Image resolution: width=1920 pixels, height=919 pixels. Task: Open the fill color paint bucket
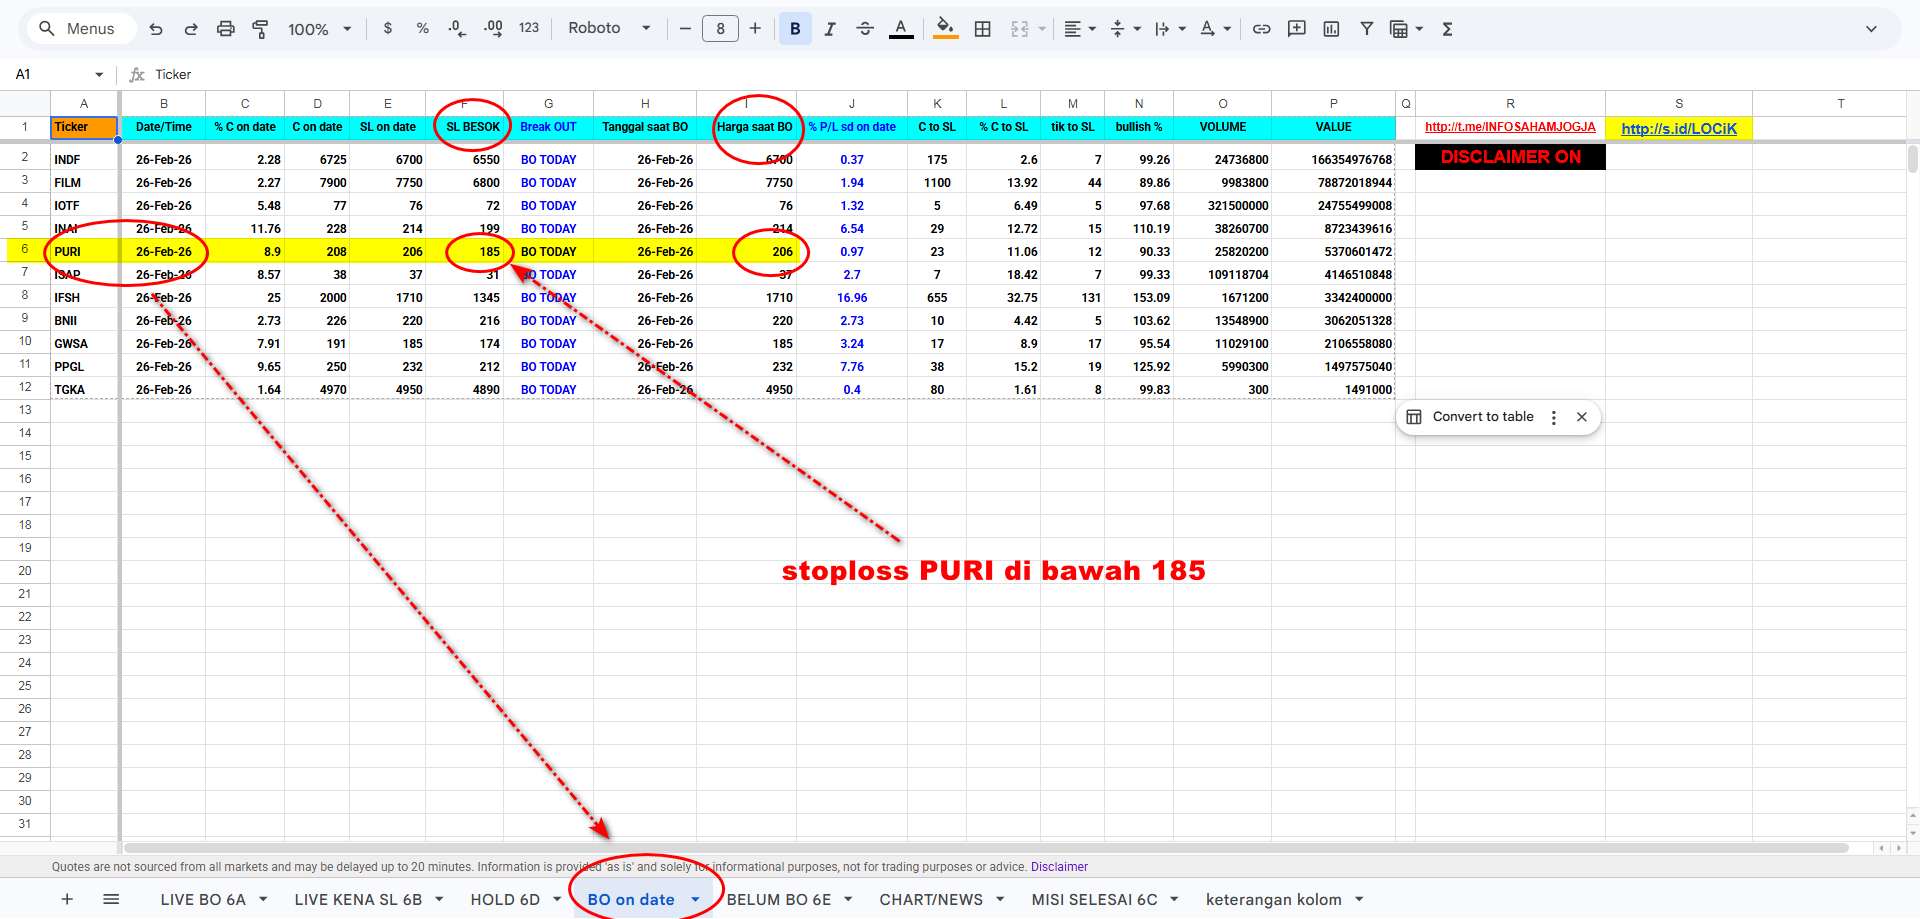[945, 29]
